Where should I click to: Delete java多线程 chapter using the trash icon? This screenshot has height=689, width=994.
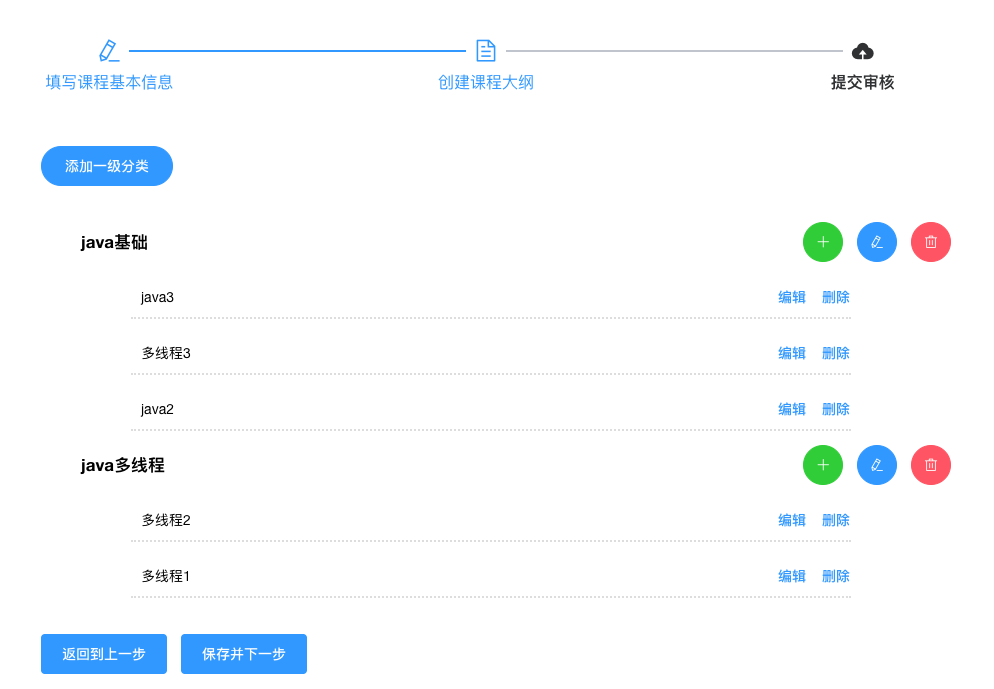[x=930, y=465]
